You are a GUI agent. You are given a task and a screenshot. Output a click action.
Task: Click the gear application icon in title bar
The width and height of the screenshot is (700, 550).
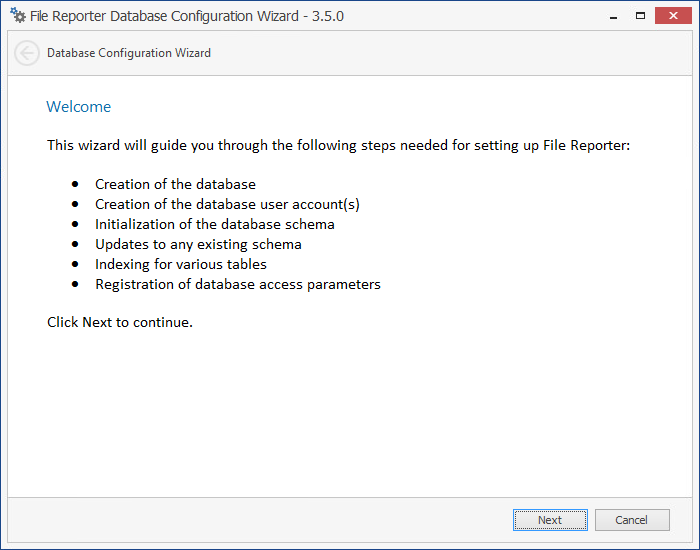17,16
